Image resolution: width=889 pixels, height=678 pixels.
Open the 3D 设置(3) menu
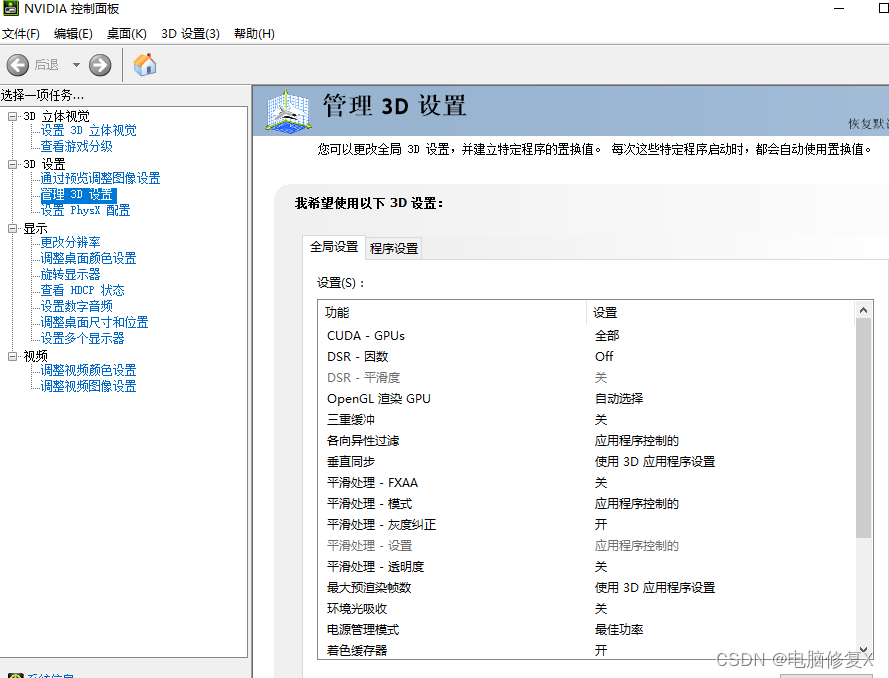pyautogui.click(x=190, y=33)
